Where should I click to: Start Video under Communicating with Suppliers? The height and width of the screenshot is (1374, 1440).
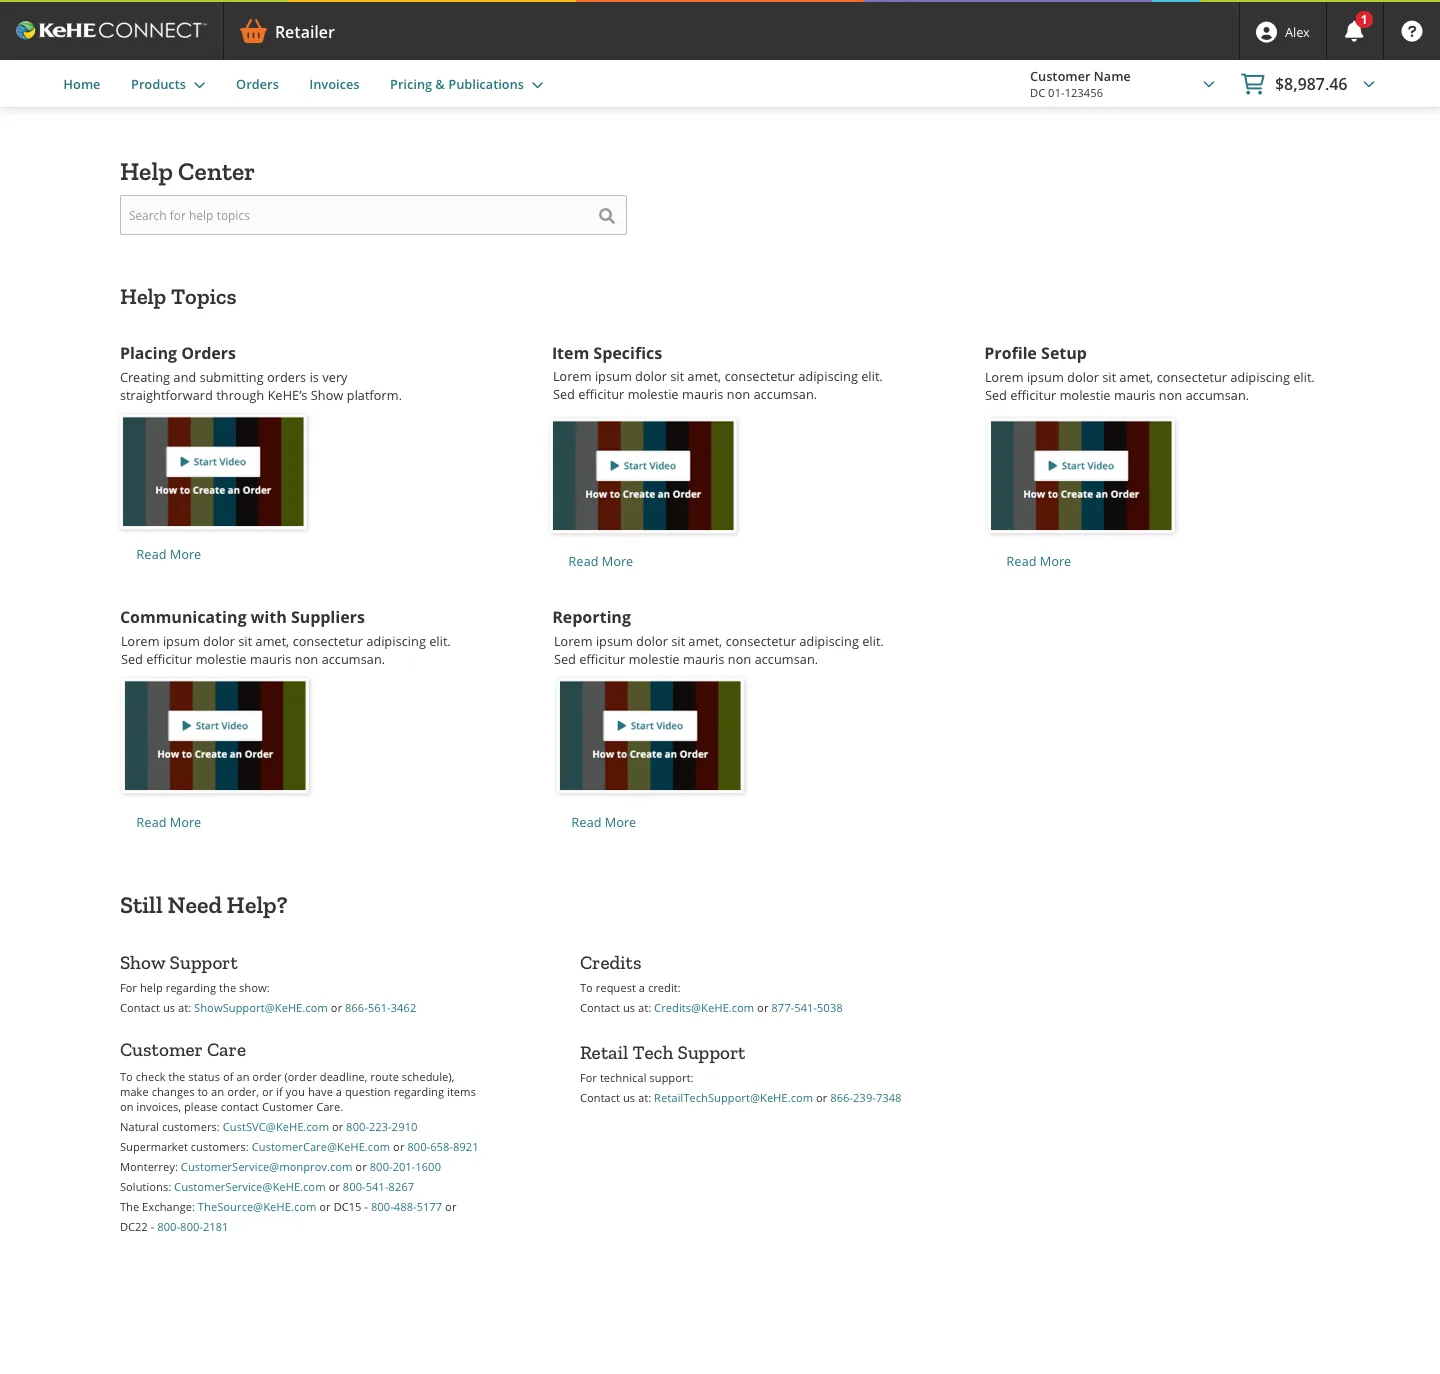[215, 726]
